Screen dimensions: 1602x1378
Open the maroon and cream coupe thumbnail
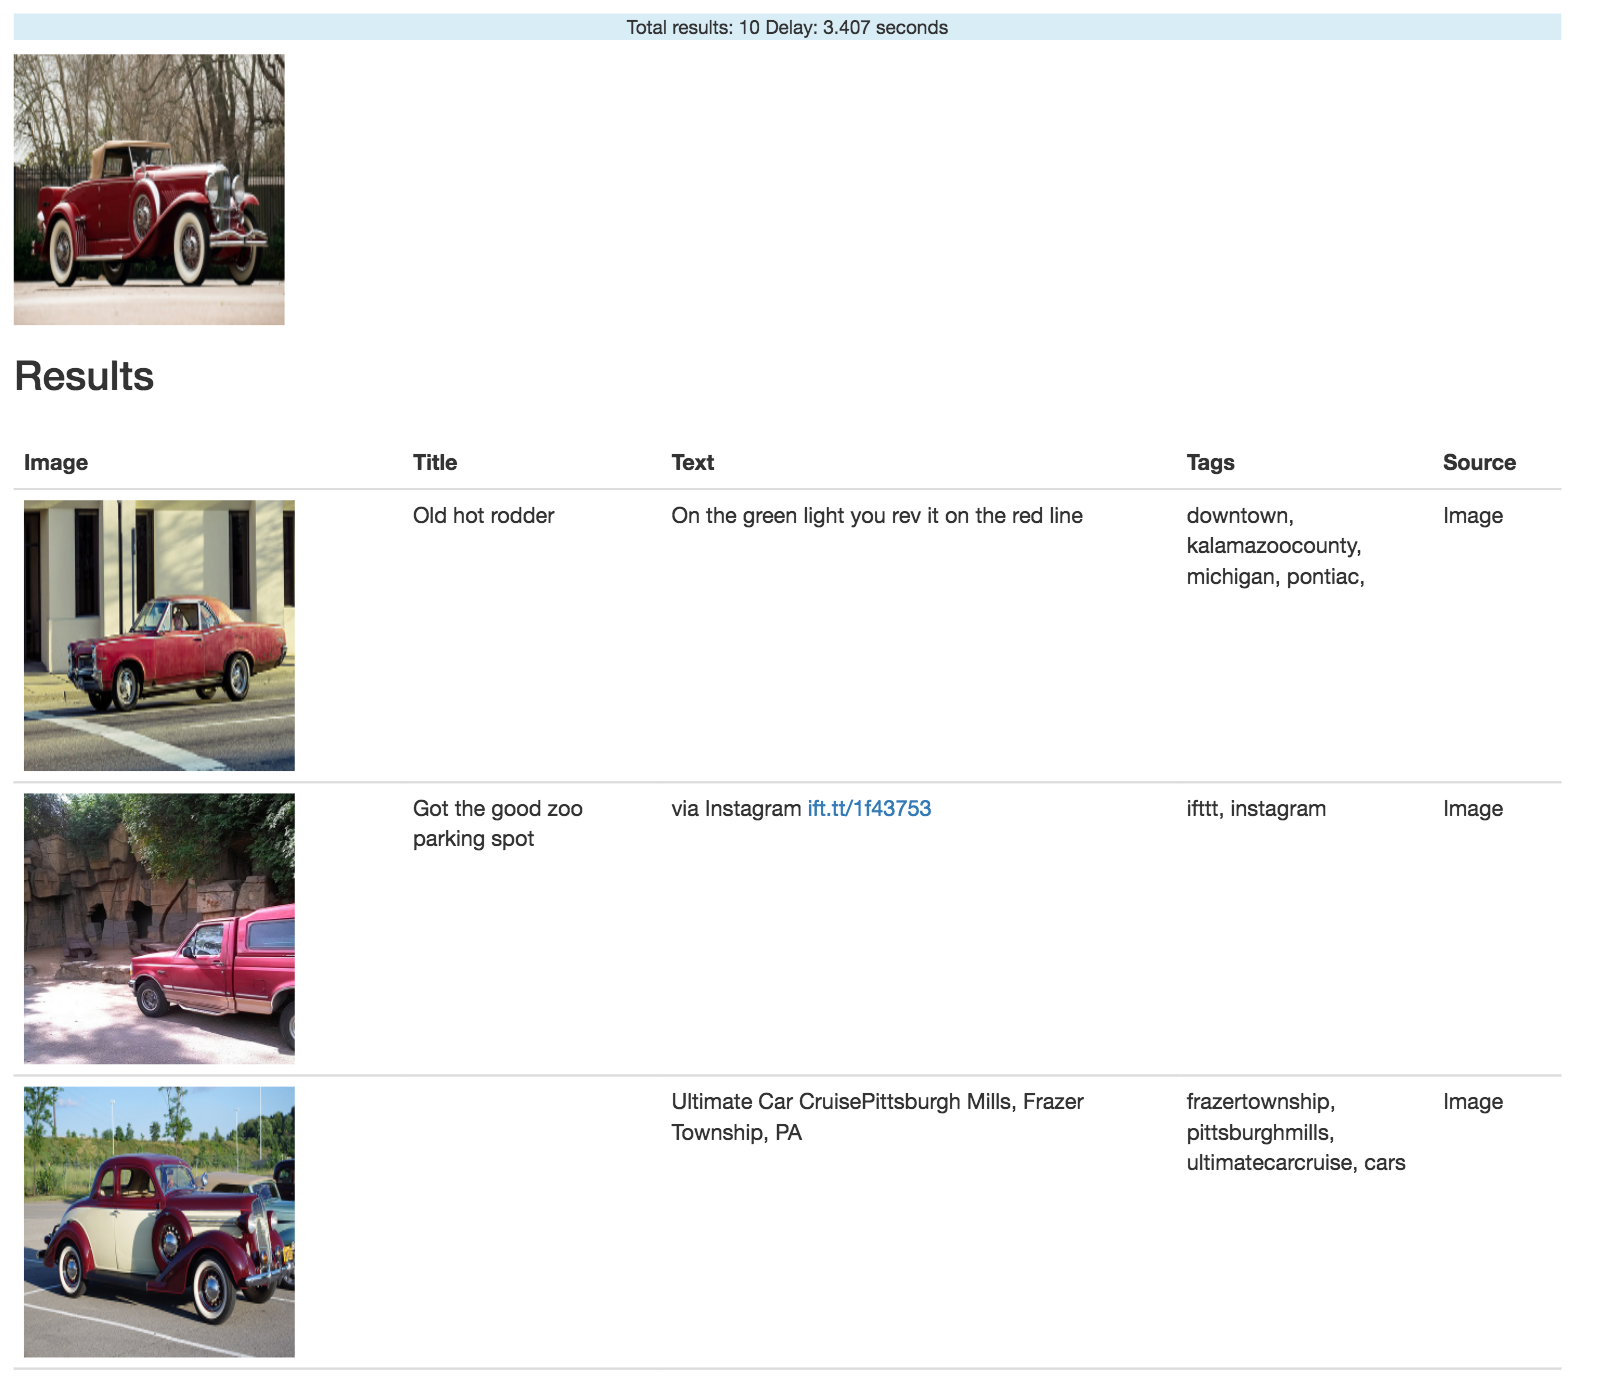(x=159, y=1222)
